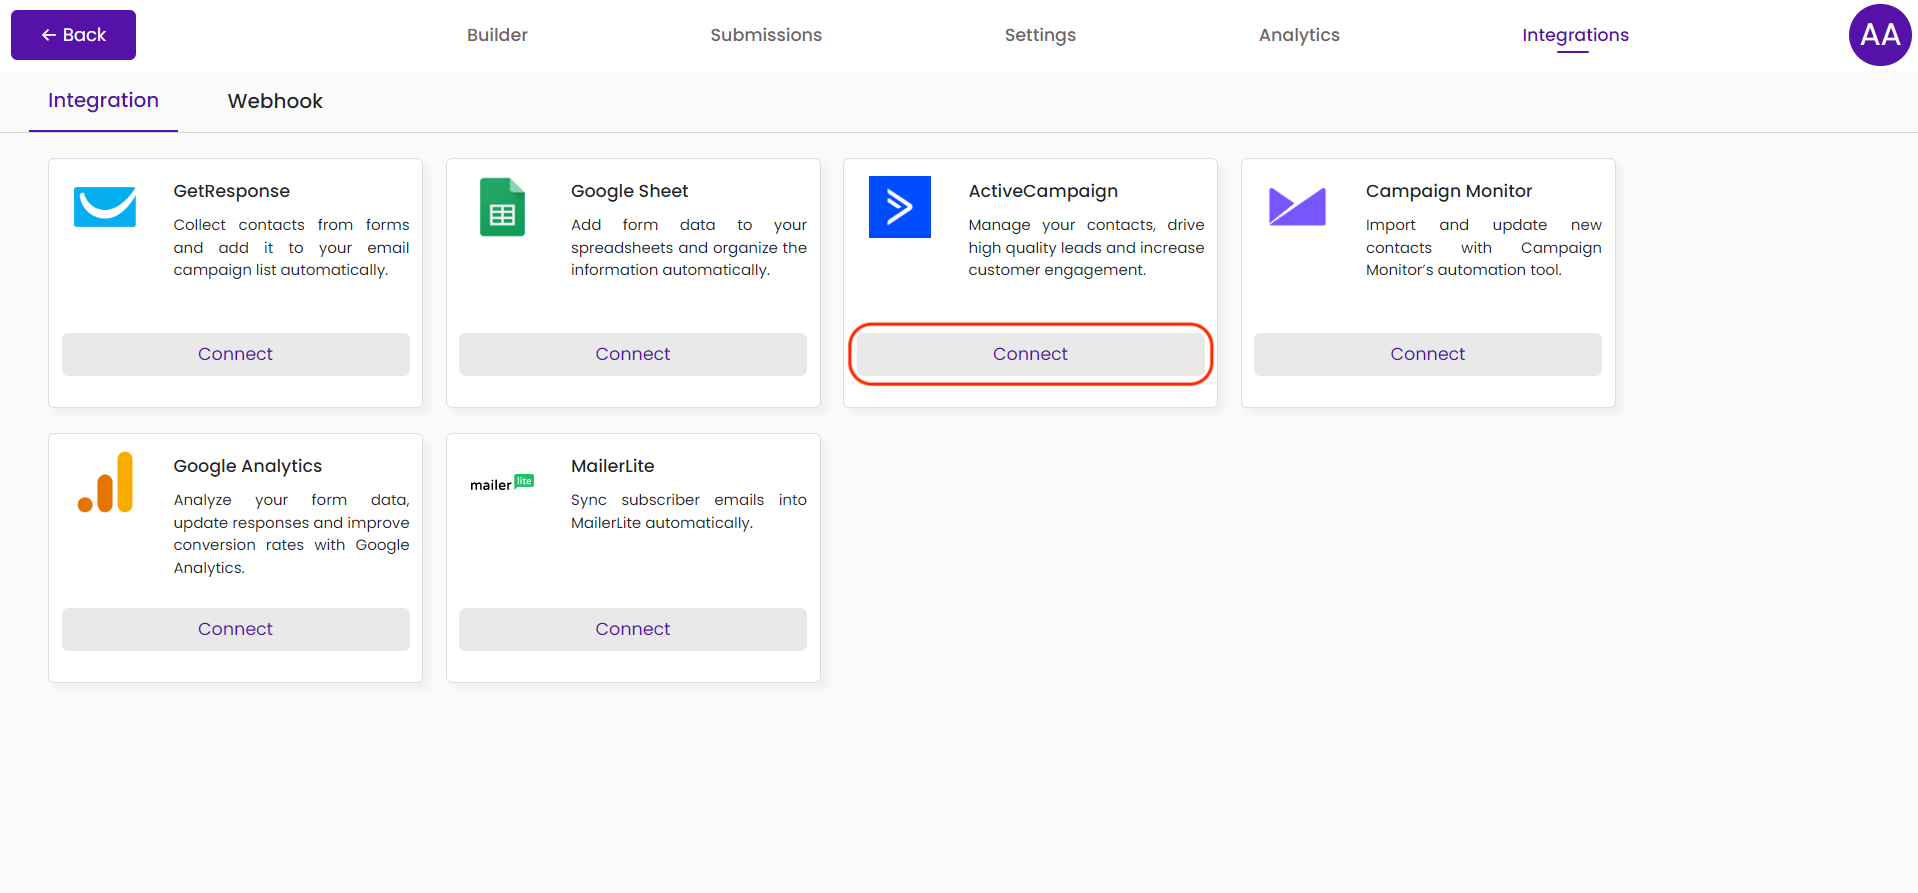Connect the ActiveCampaign integration
This screenshot has height=893, width=1918.
pyautogui.click(x=1030, y=354)
